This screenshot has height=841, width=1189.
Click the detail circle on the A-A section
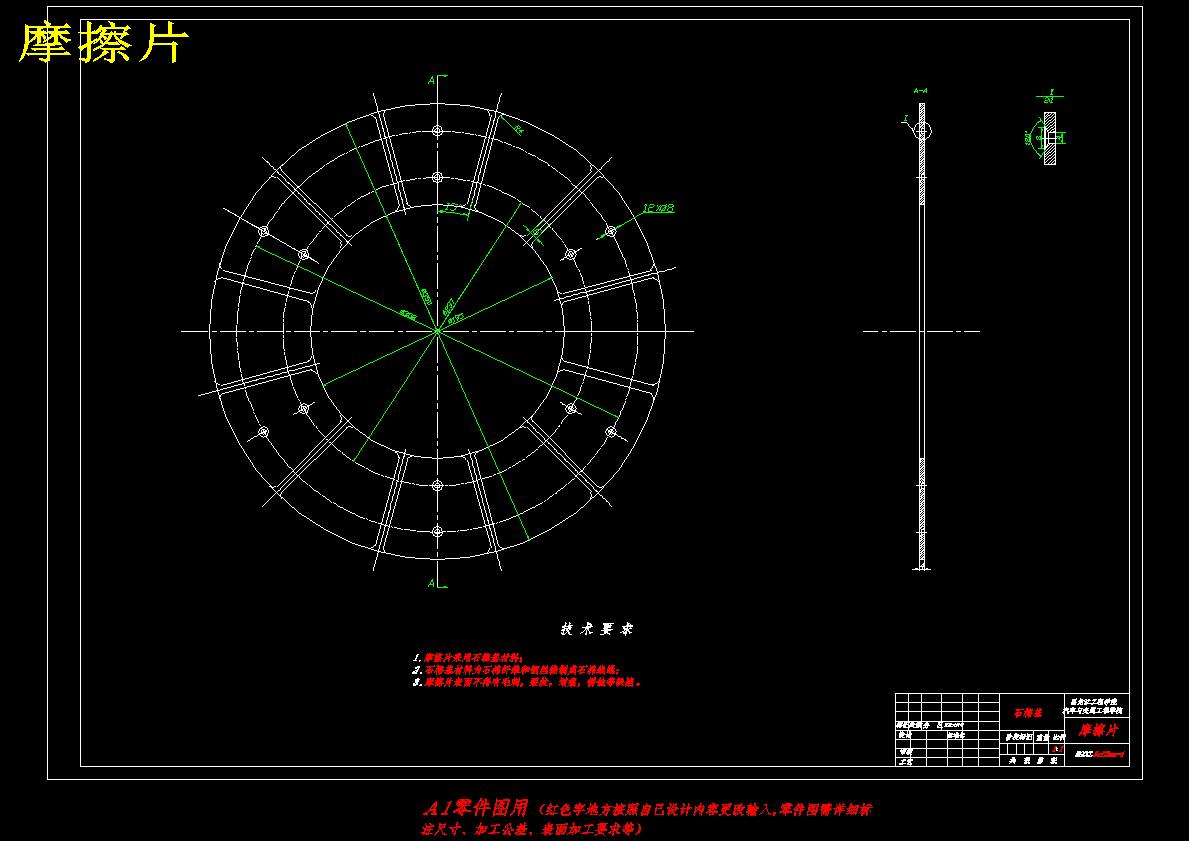coord(922,130)
